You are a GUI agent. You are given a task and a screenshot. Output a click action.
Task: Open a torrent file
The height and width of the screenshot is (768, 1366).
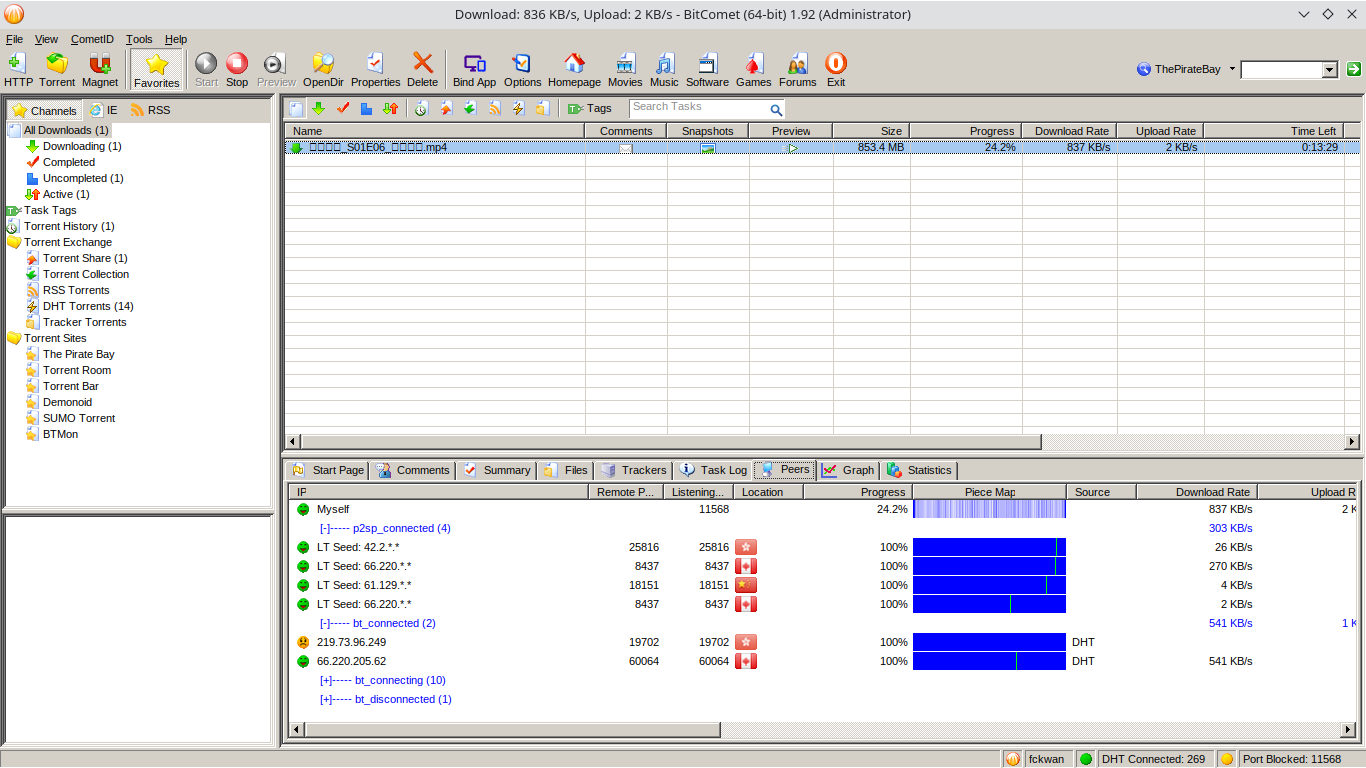pyautogui.click(x=57, y=69)
